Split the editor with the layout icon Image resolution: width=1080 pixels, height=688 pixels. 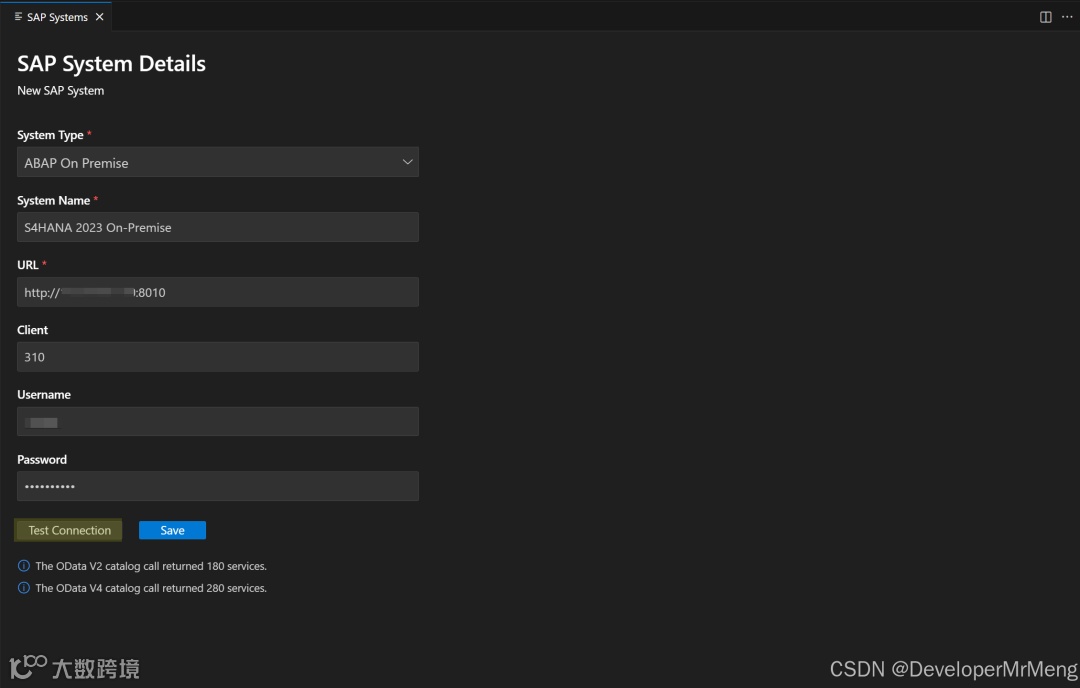[x=1045, y=17]
